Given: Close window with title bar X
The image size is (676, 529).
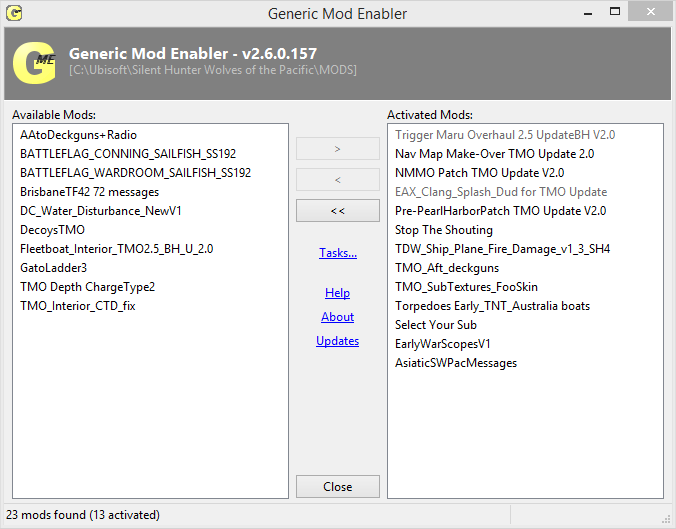Looking at the screenshot, I should tap(651, 12).
